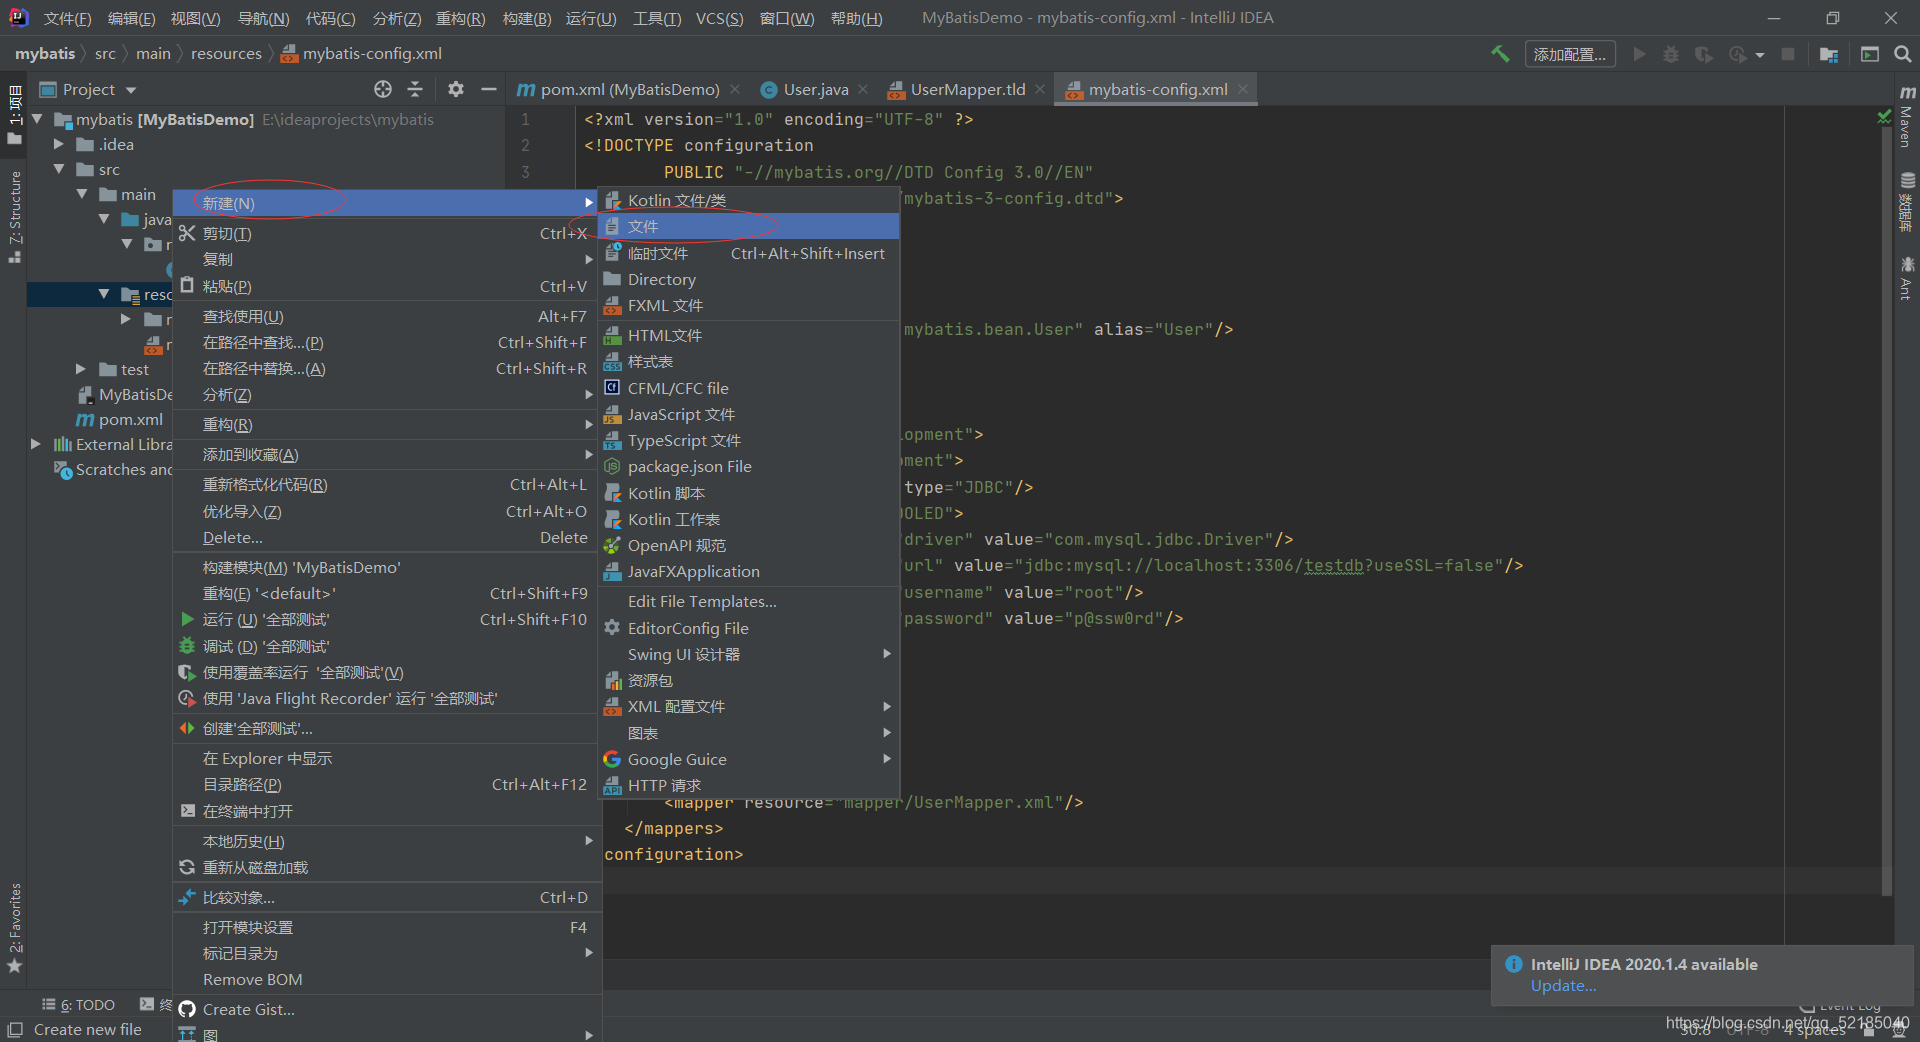Hide the Project panel with minus icon
Image resolution: width=1920 pixels, height=1042 pixels.
pyautogui.click(x=488, y=89)
